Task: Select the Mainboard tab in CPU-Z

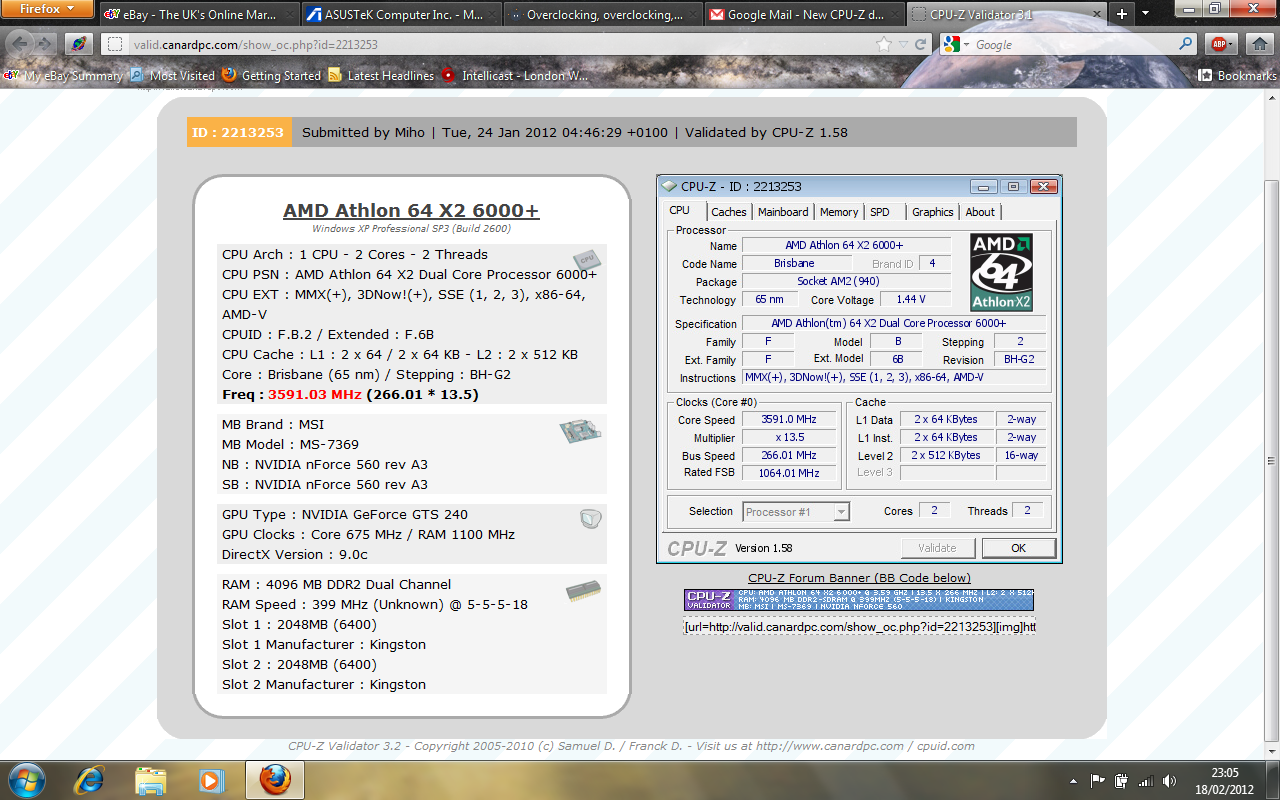Action: point(783,212)
